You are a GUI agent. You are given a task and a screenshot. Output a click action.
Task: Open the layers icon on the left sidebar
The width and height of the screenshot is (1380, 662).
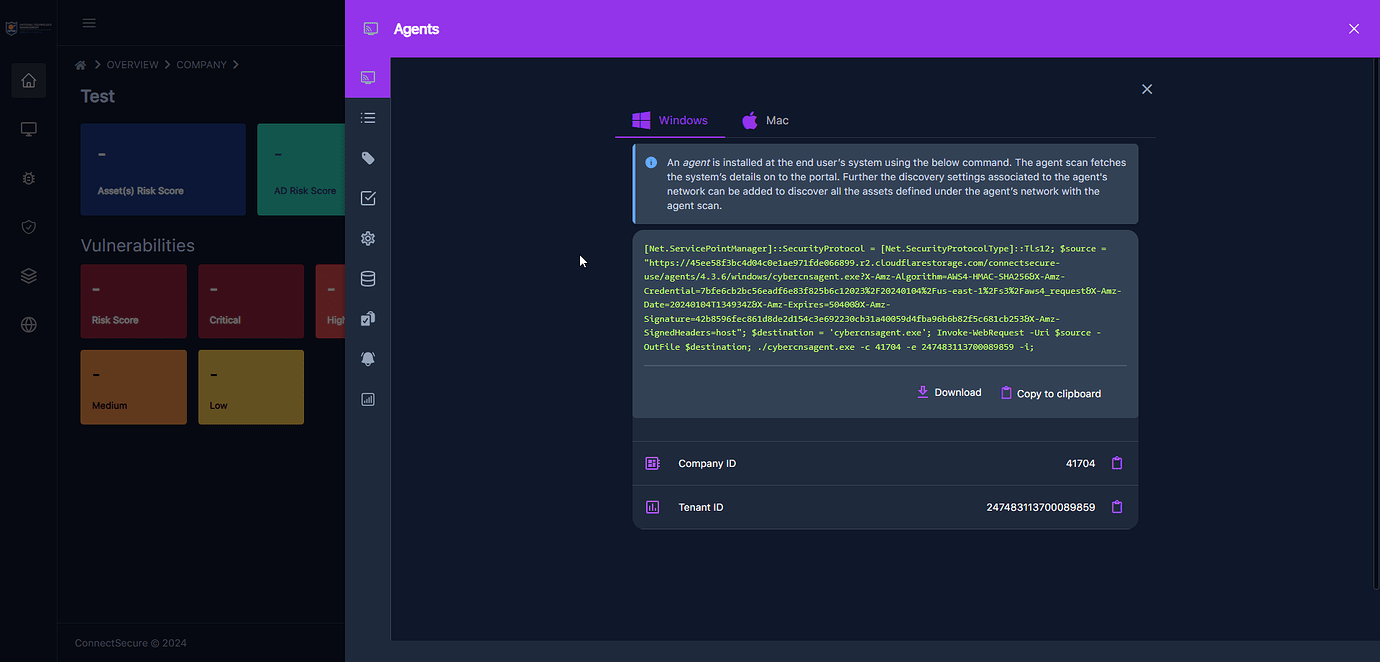[28, 275]
